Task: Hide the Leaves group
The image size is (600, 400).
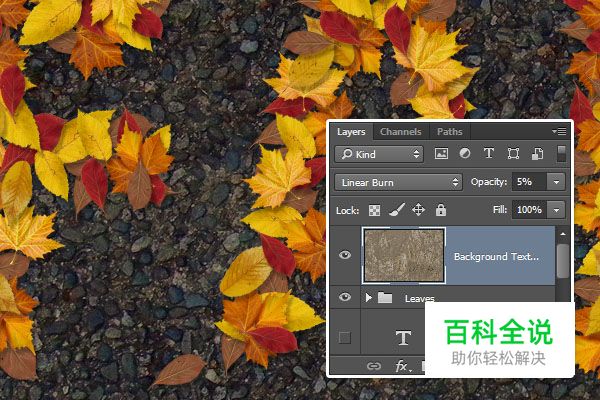Action: (x=345, y=297)
